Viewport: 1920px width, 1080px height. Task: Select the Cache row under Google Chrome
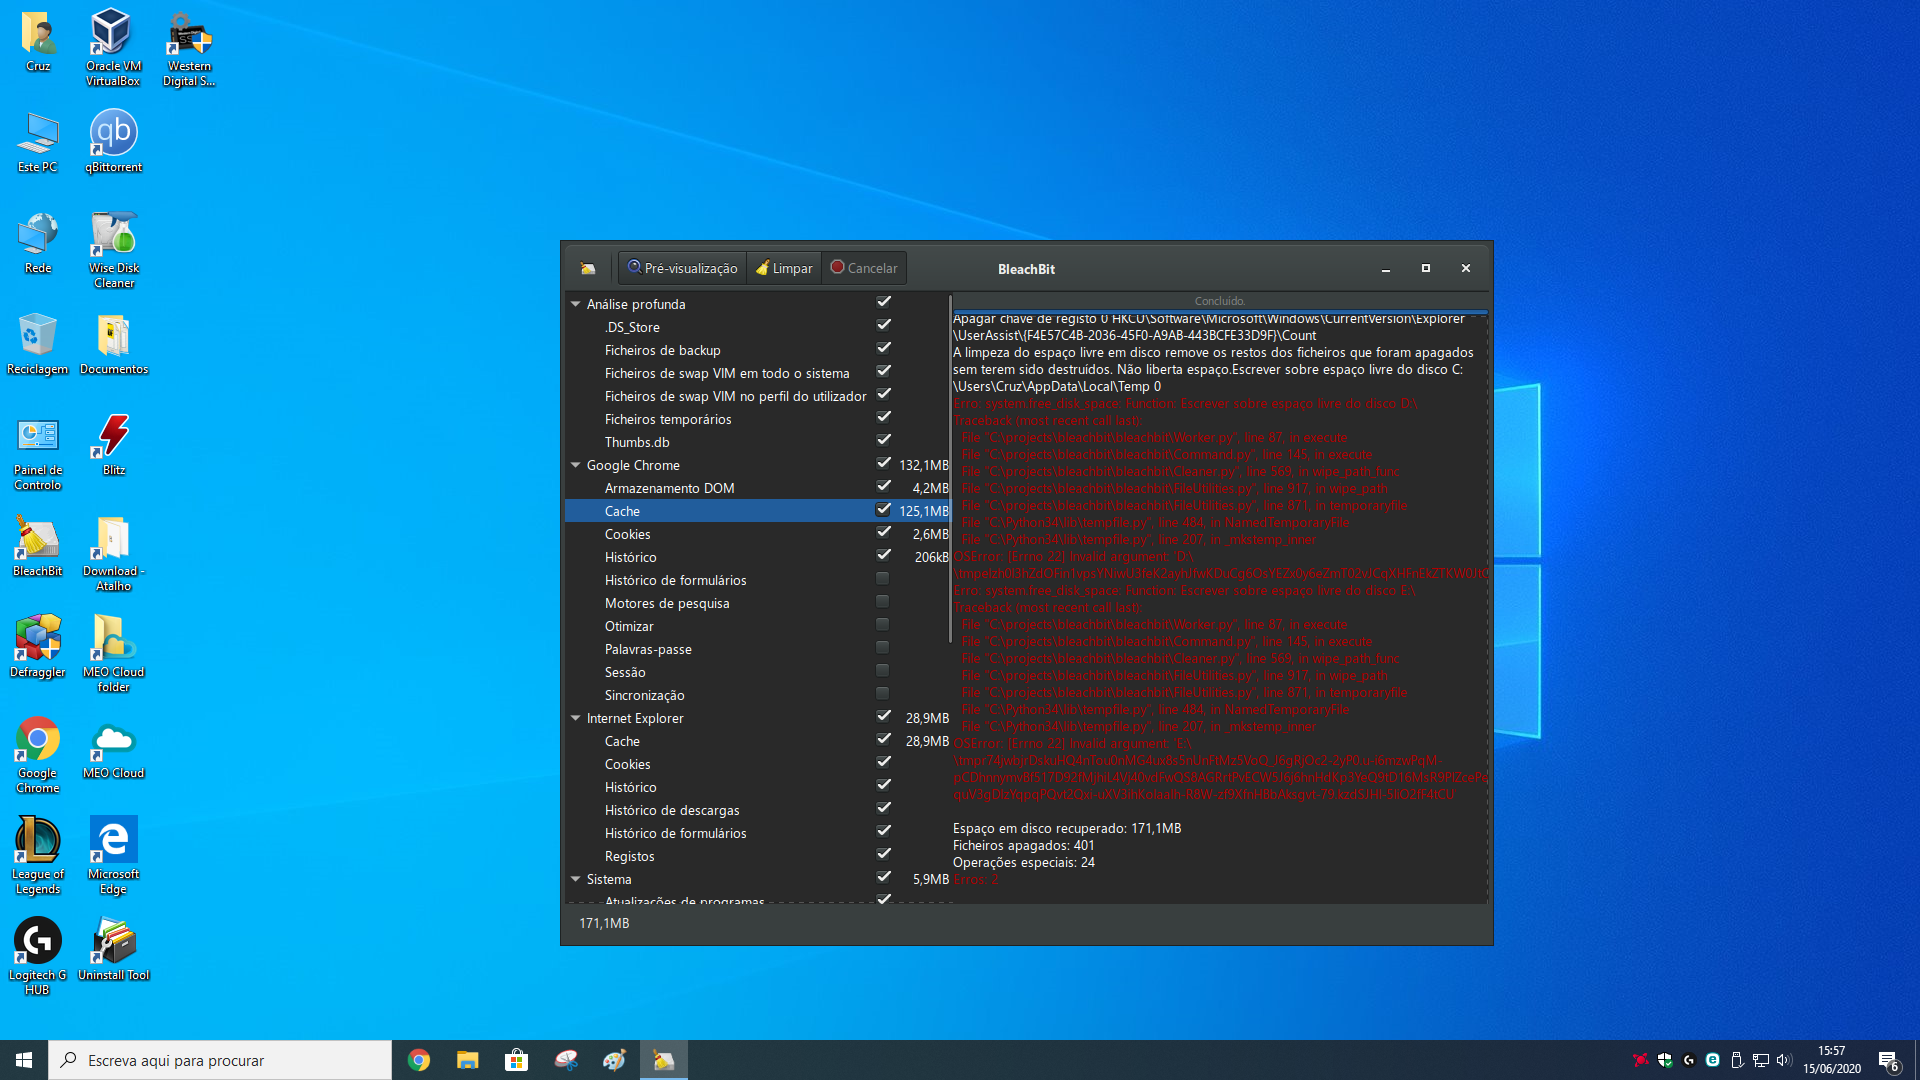(x=757, y=511)
